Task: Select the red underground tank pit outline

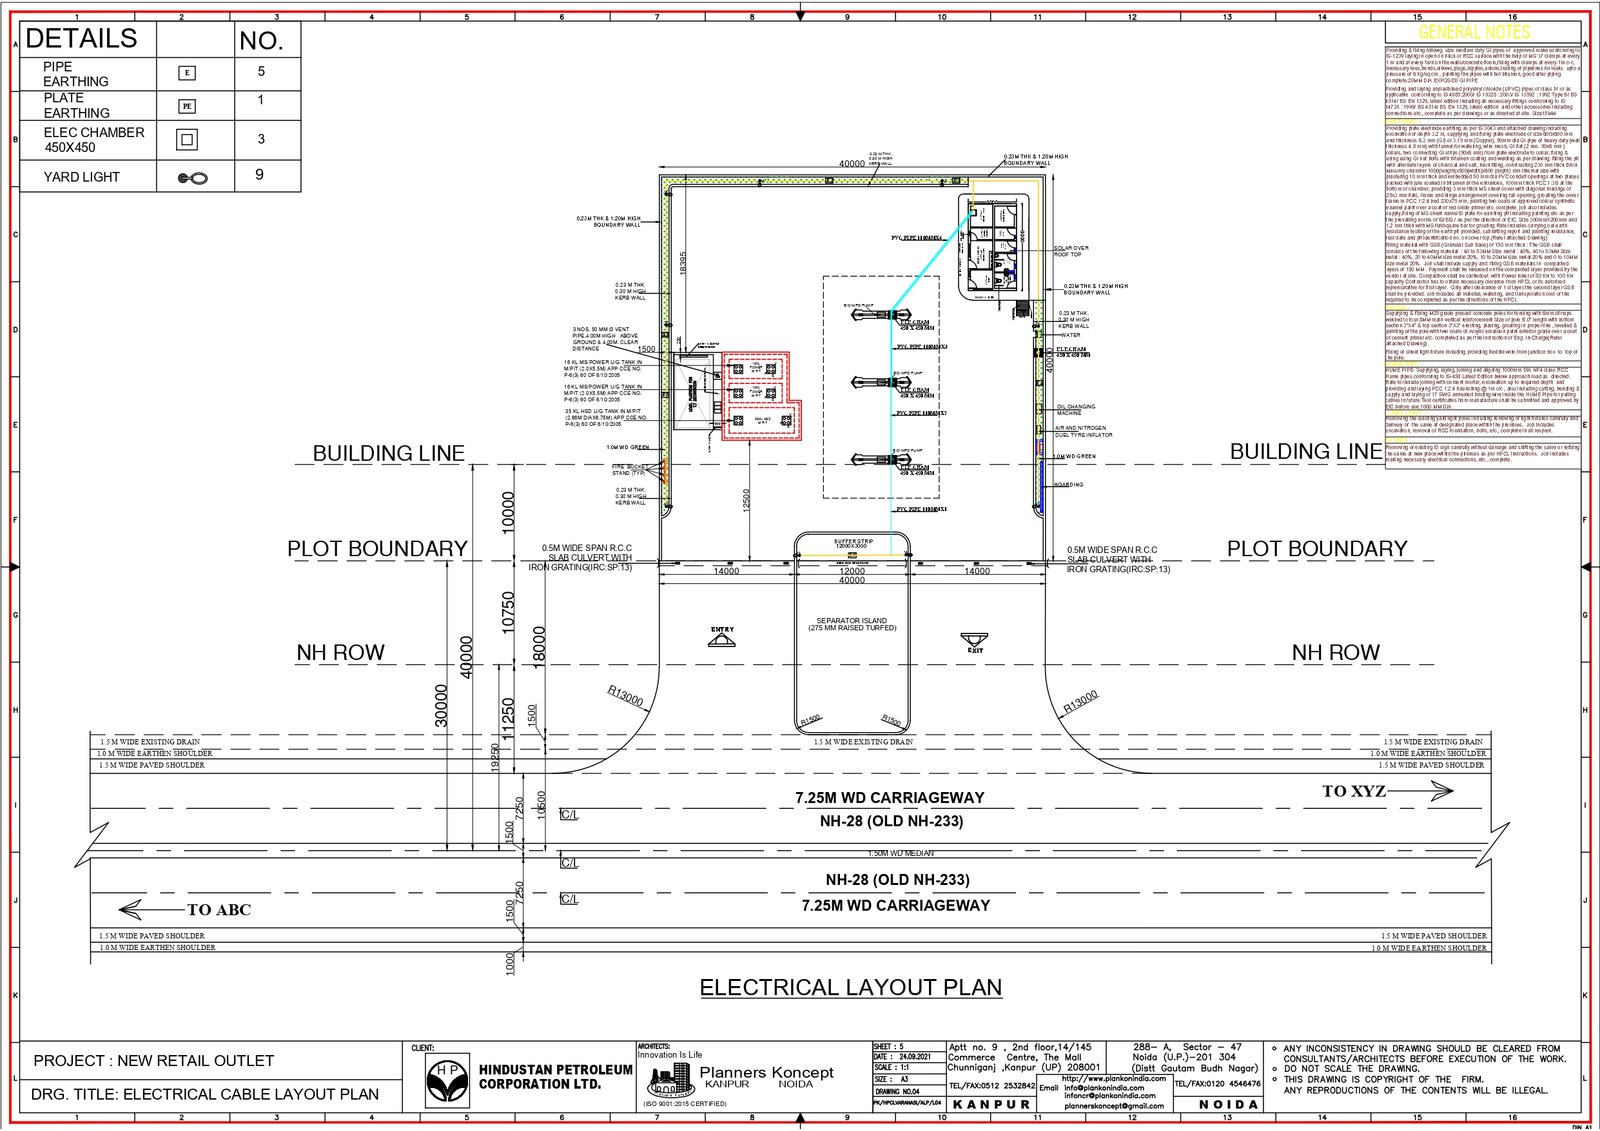Action: click(760, 395)
